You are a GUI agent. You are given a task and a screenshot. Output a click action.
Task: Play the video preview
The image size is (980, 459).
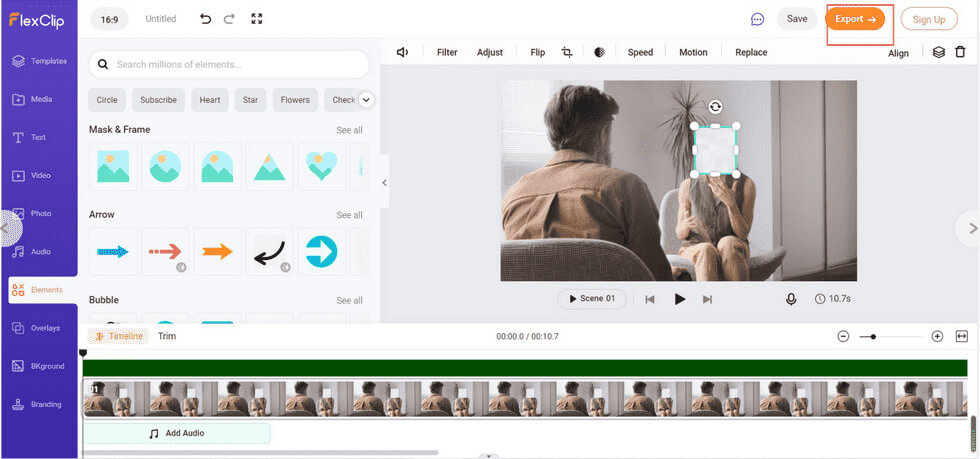pos(680,300)
